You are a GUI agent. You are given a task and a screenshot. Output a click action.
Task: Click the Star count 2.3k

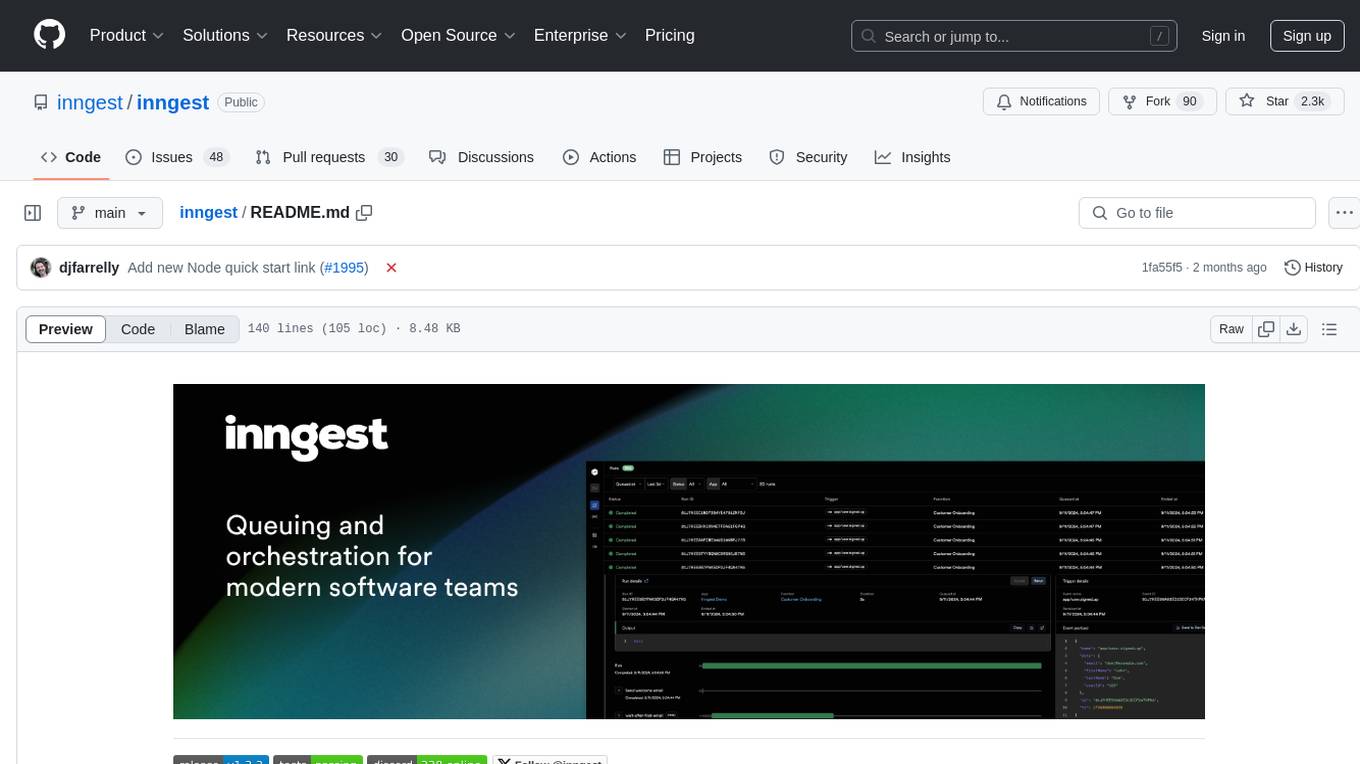pyautogui.click(x=1311, y=101)
